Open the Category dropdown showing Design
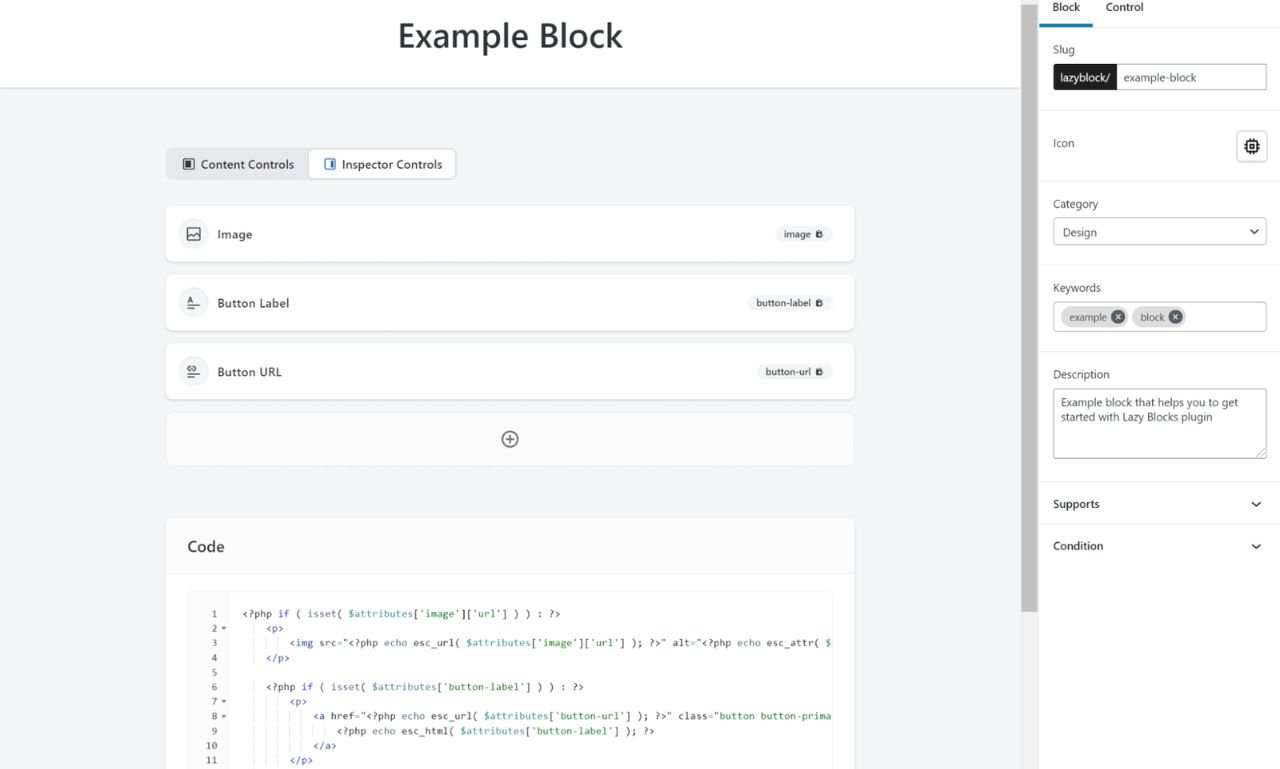The image size is (1280, 769). (1159, 231)
